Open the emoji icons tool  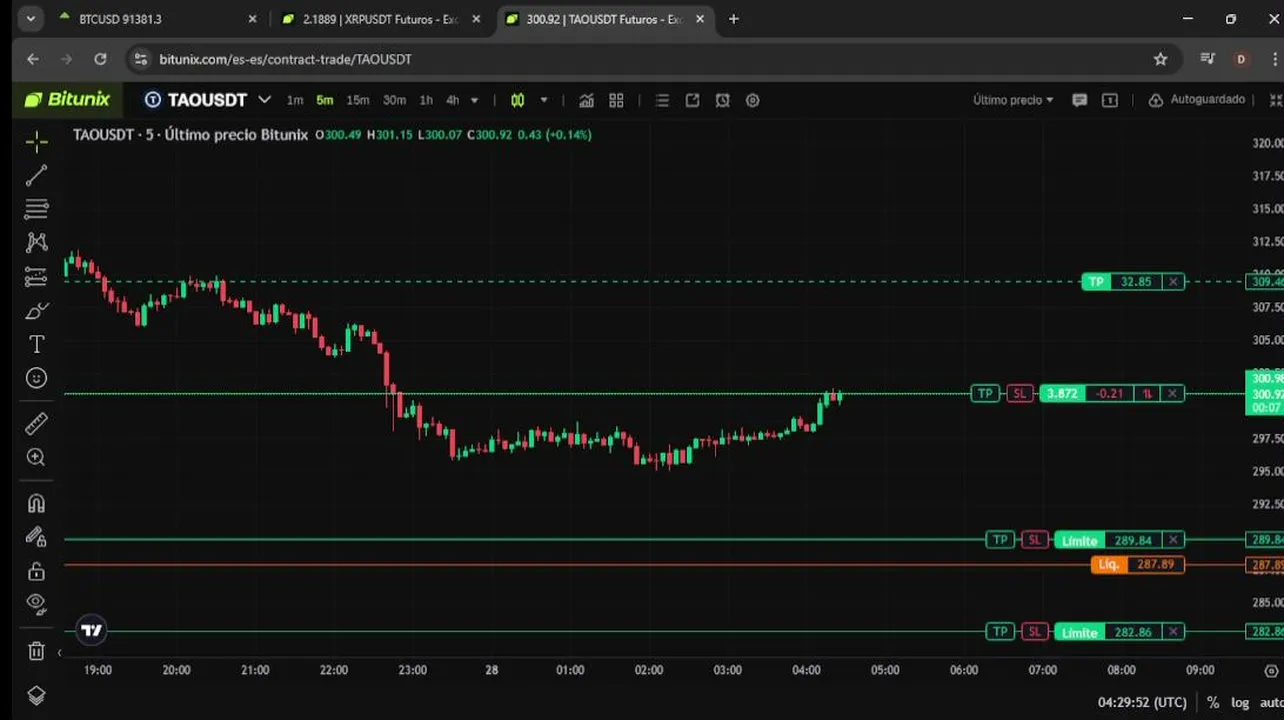(x=37, y=378)
